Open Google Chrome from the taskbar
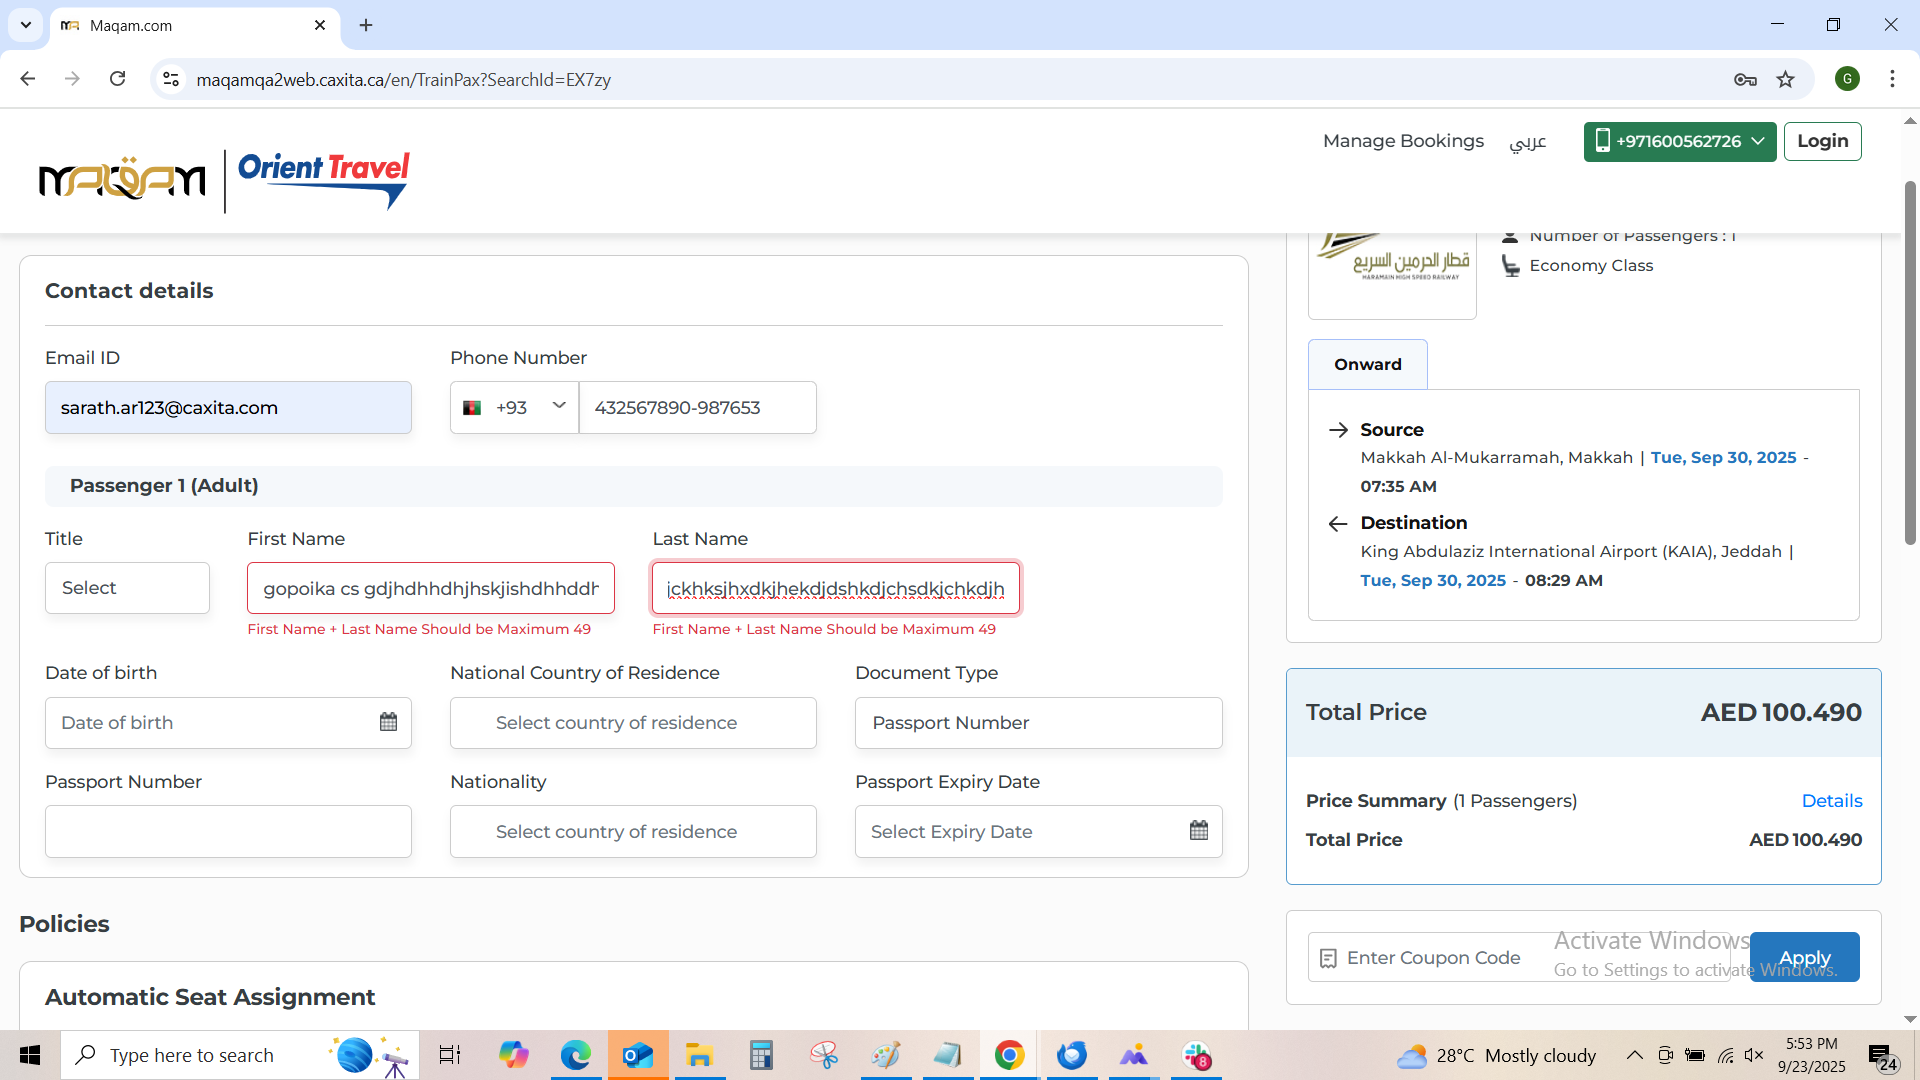Image resolution: width=1920 pixels, height=1080 pixels. pos(1009,1055)
